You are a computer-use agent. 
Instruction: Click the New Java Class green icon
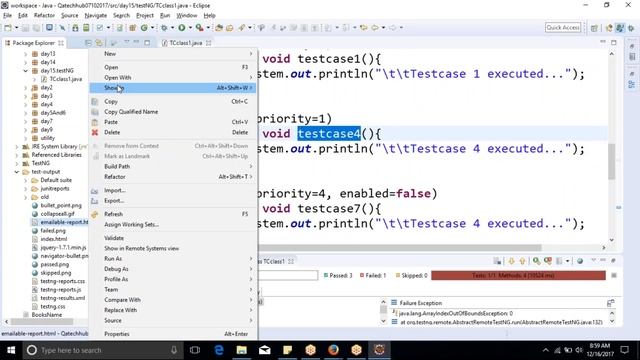pyautogui.click(x=144, y=28)
